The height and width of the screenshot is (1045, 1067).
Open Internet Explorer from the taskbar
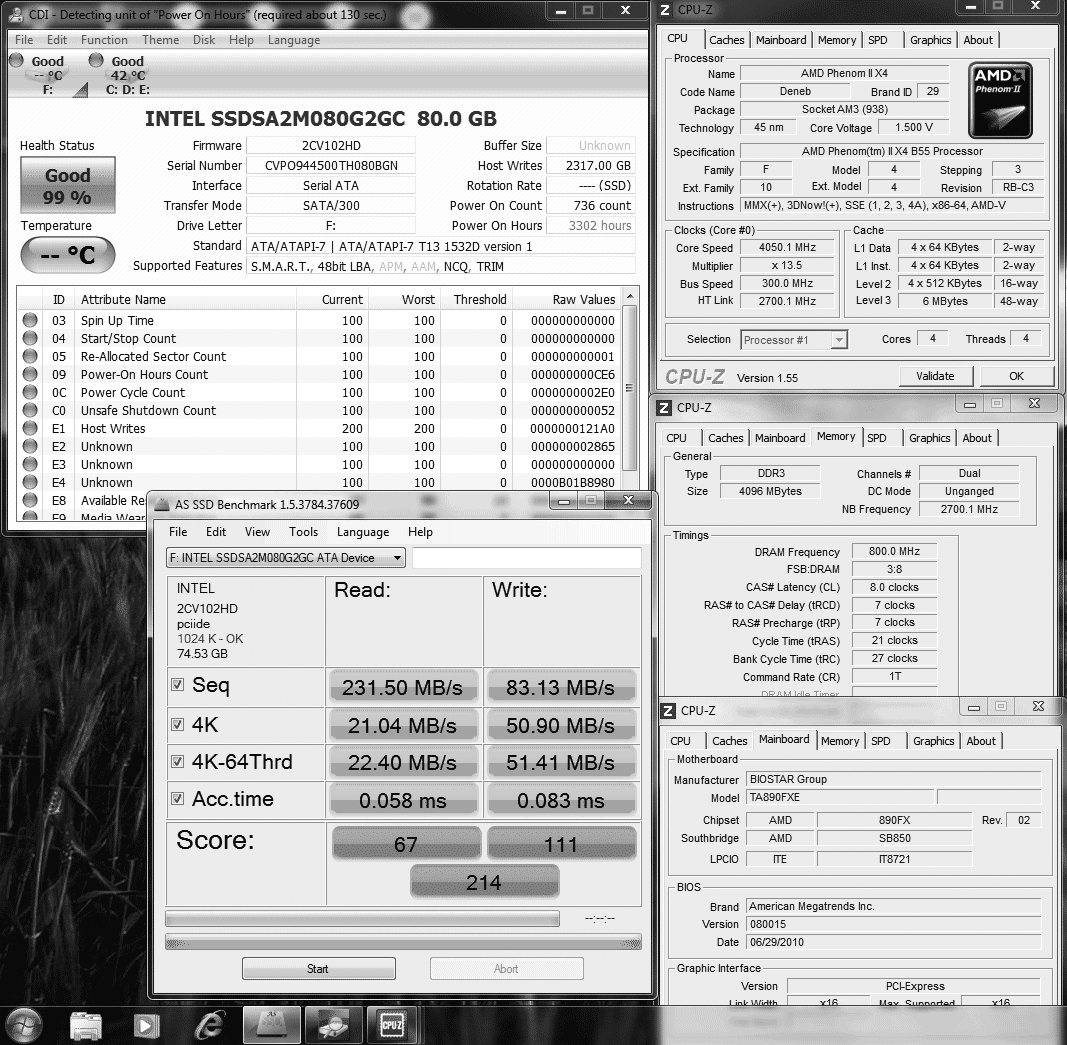210,1025
